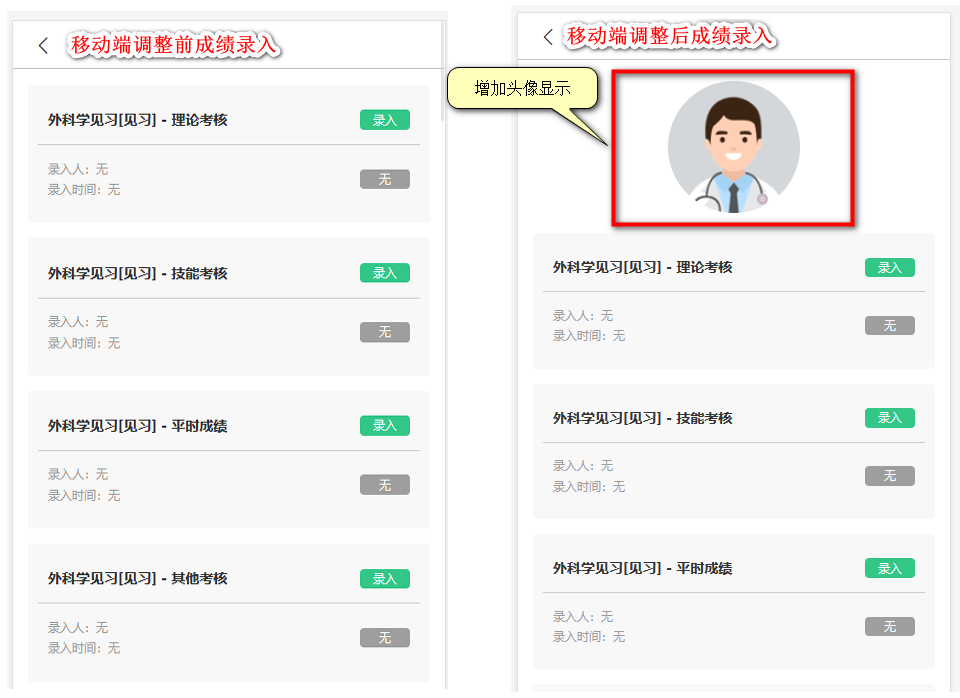Click 录入时间: 无 under 理论考核, left screen
Image resolution: width=960 pixels, height=698 pixels.
[84, 190]
